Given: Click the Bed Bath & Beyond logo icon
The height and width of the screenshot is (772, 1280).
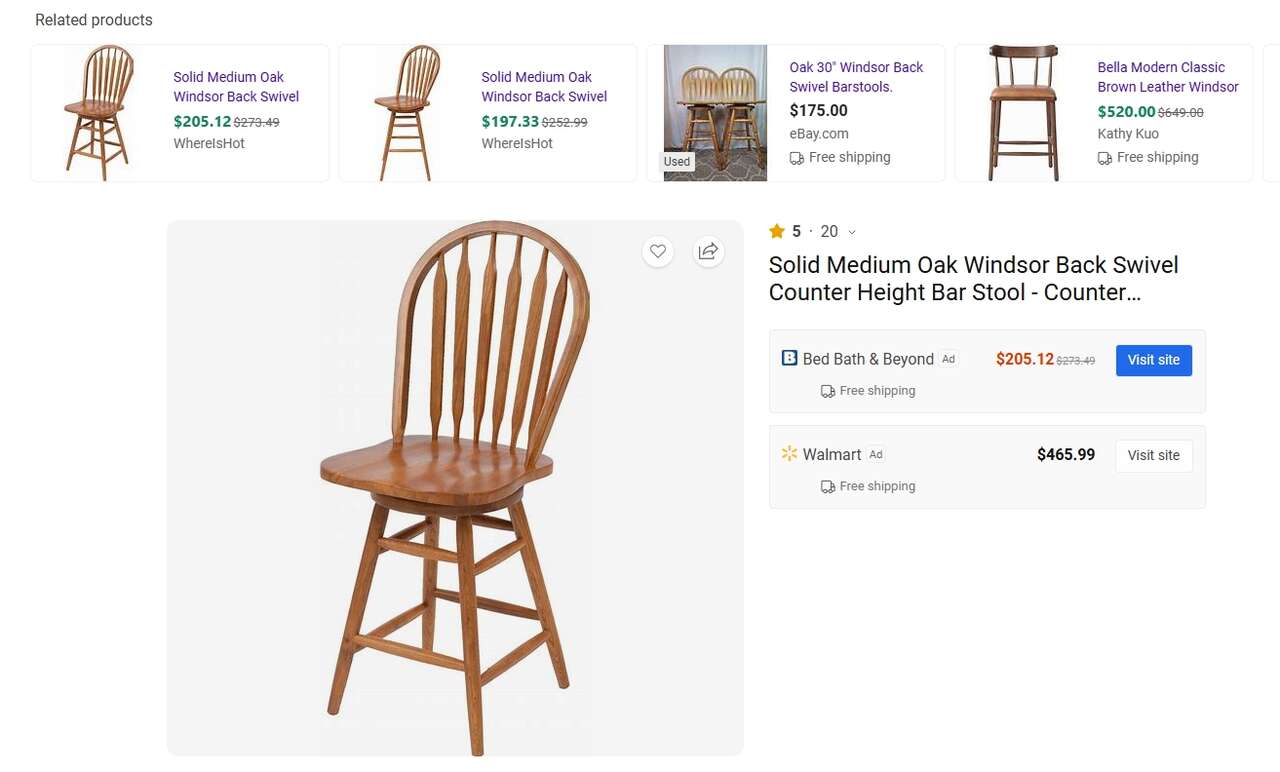Looking at the screenshot, I should tap(789, 358).
